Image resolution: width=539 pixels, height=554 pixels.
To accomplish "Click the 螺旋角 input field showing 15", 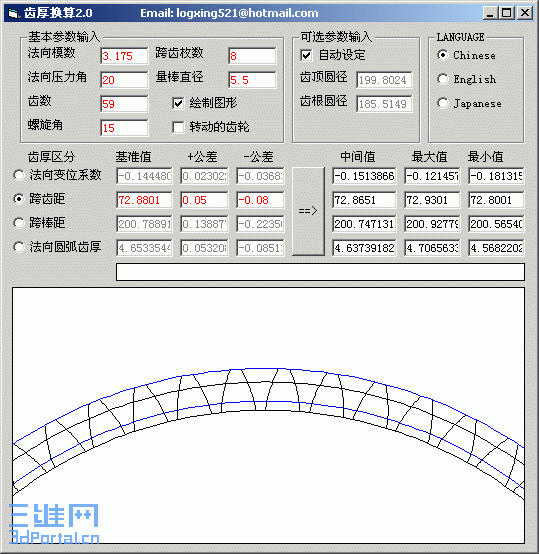I will click(x=124, y=128).
